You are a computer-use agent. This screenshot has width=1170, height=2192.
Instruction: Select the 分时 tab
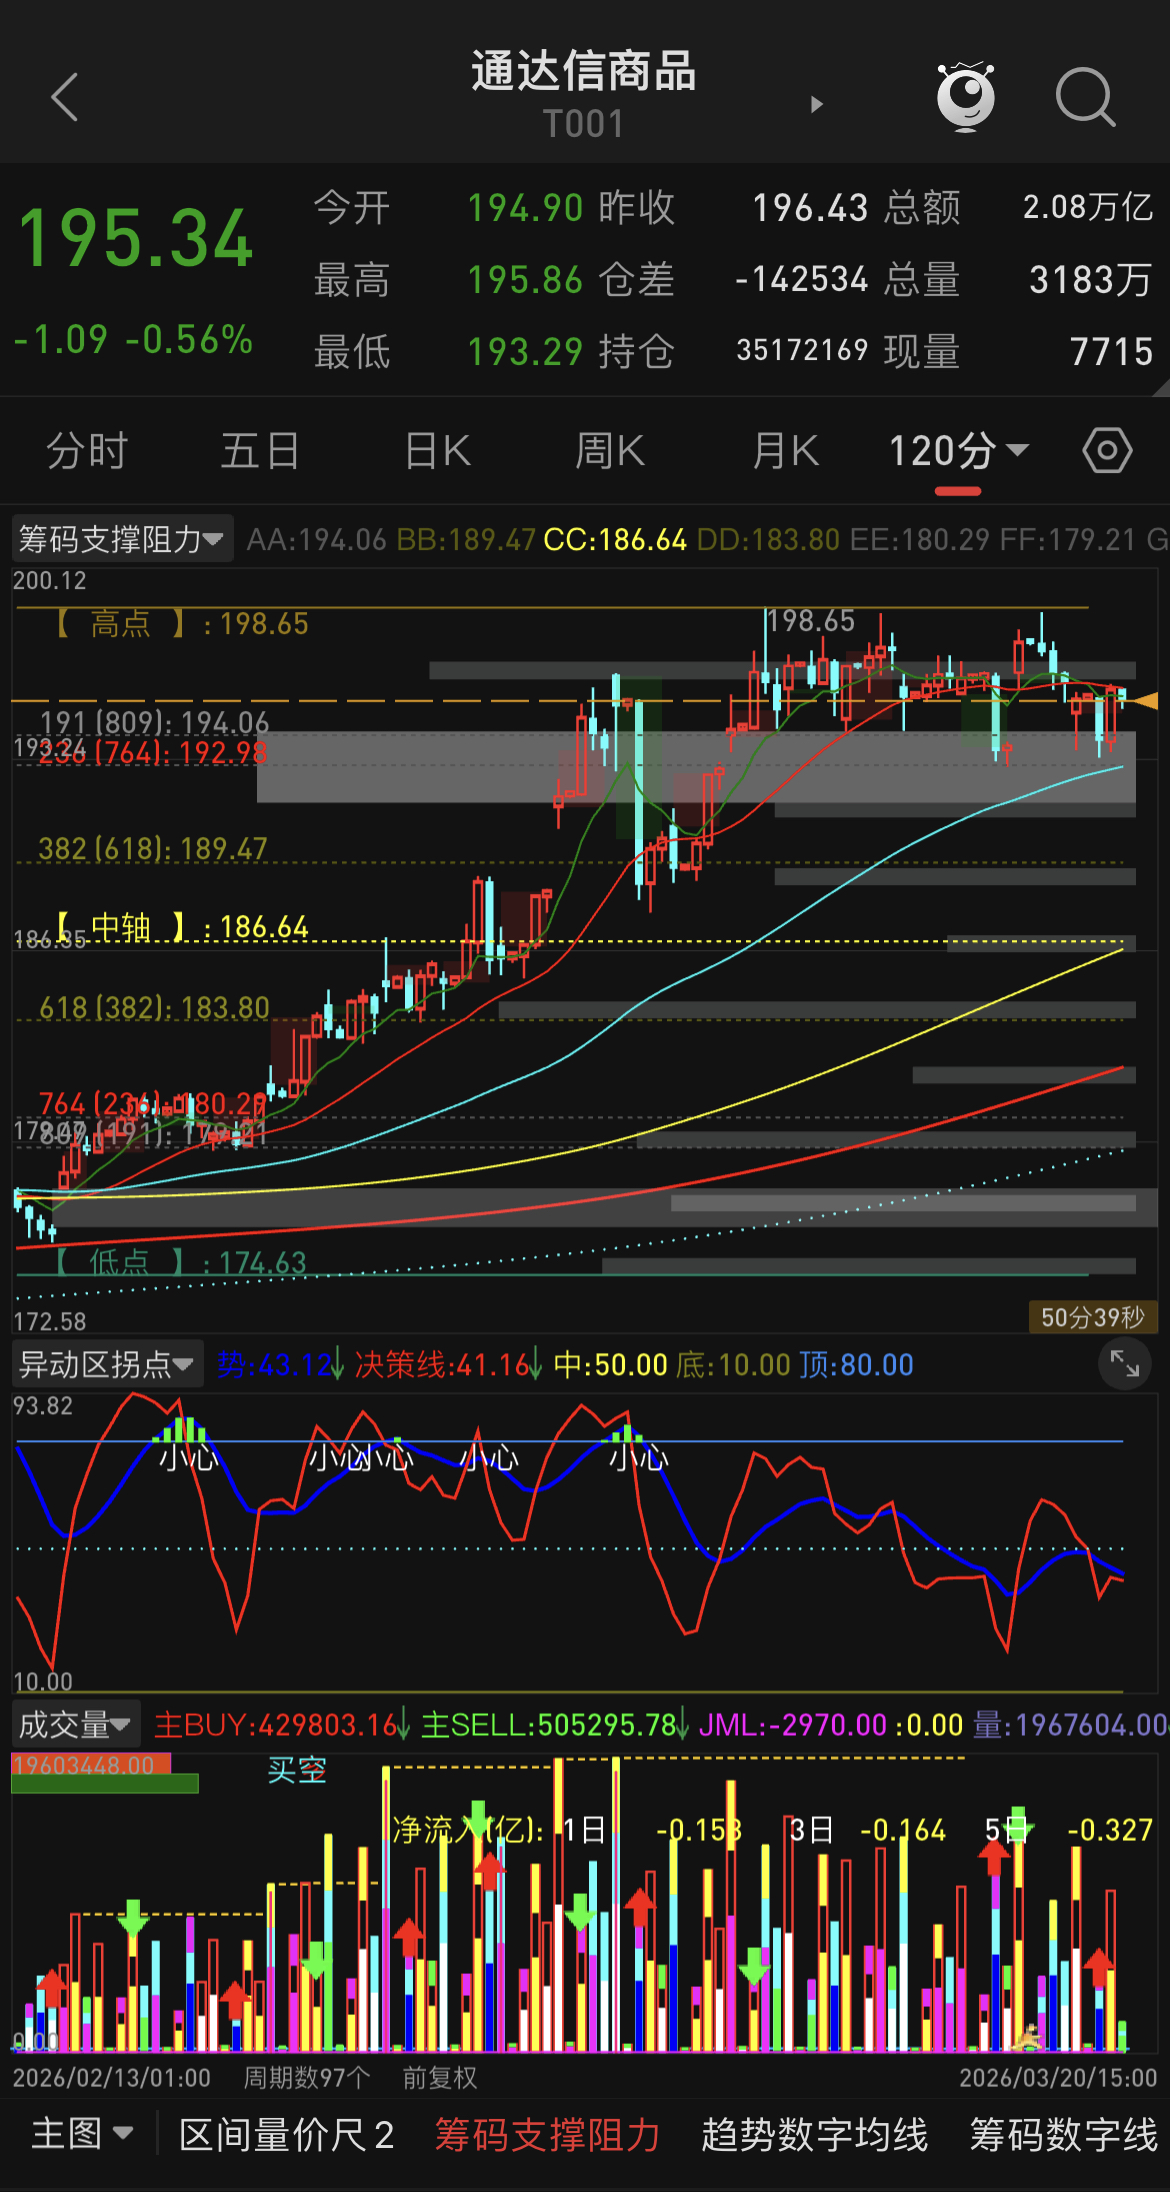87,451
